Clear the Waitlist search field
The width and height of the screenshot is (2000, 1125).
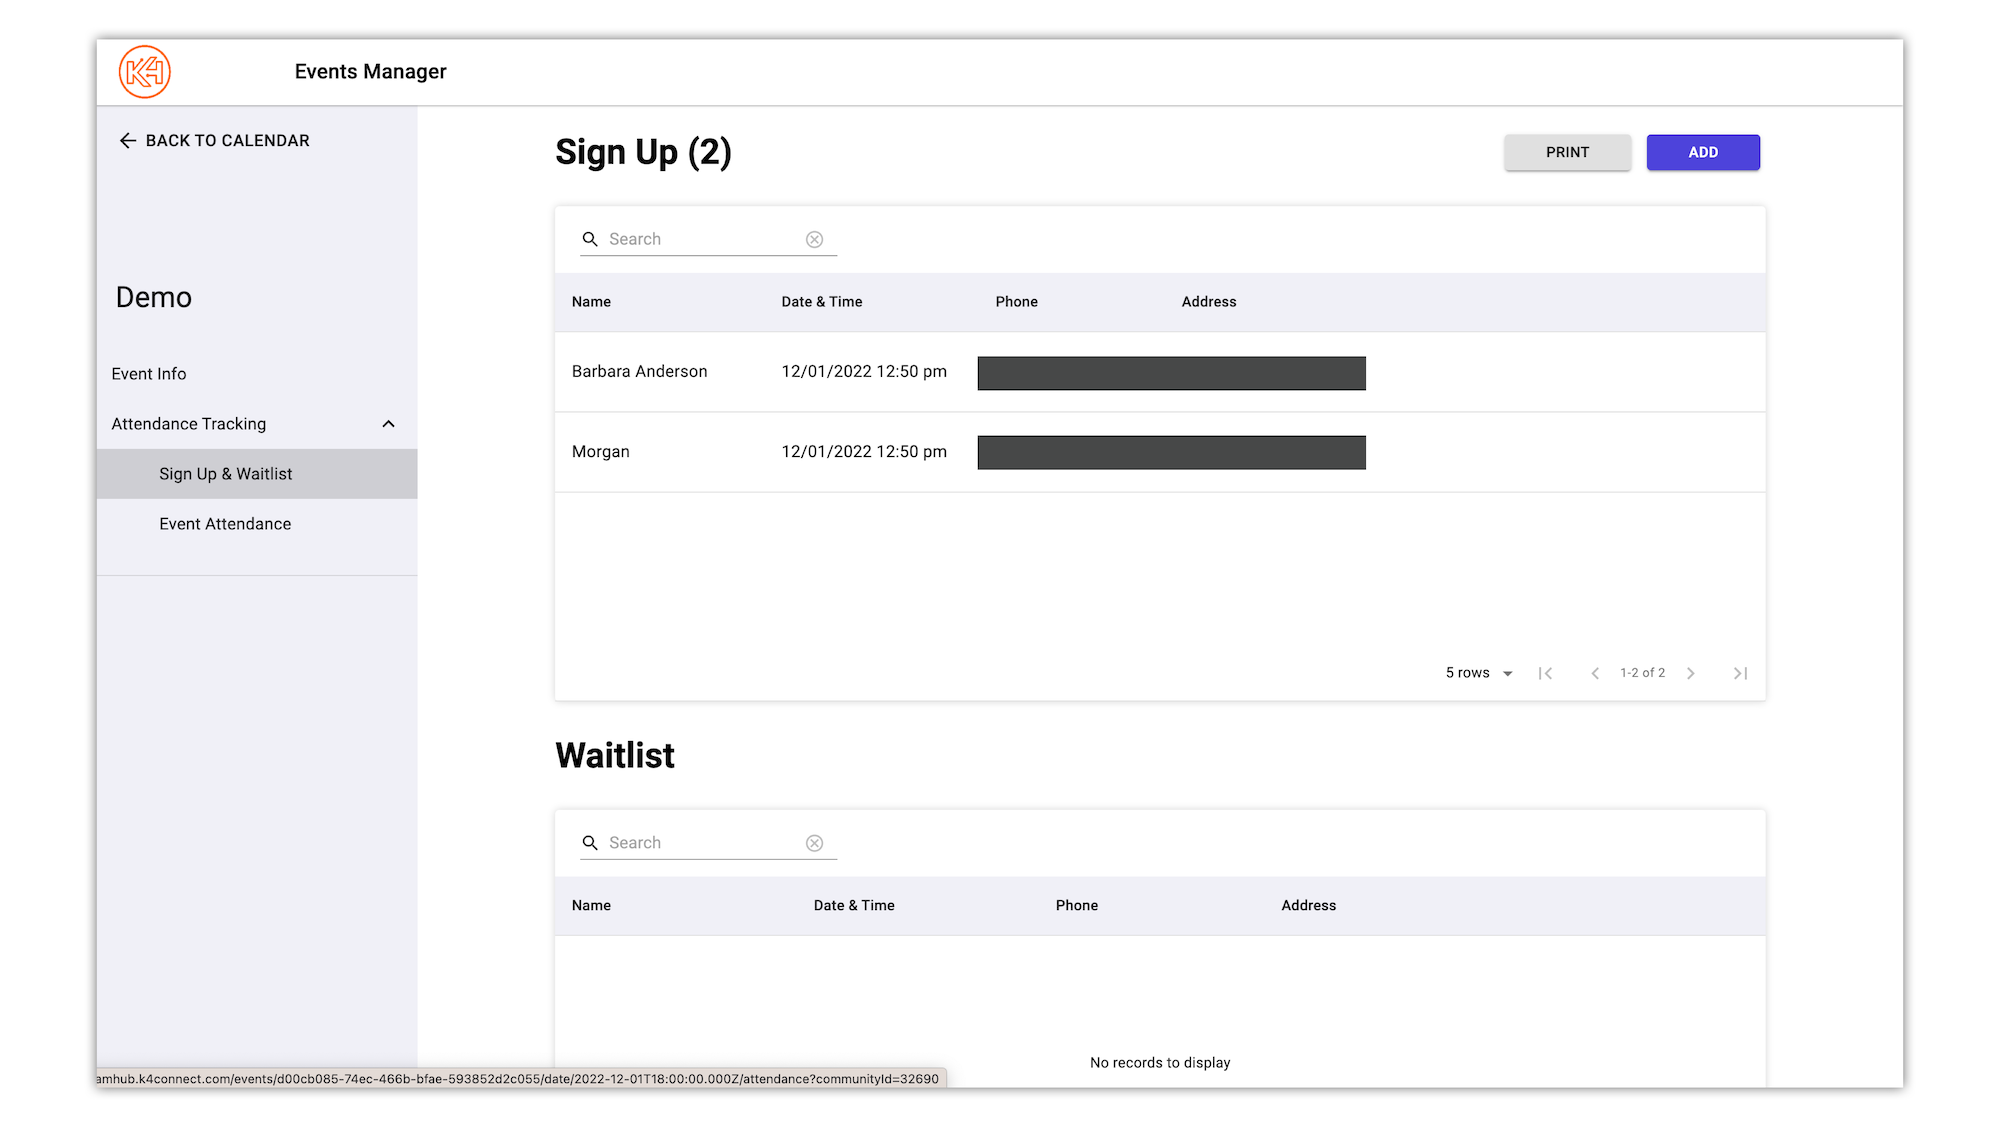click(x=814, y=843)
